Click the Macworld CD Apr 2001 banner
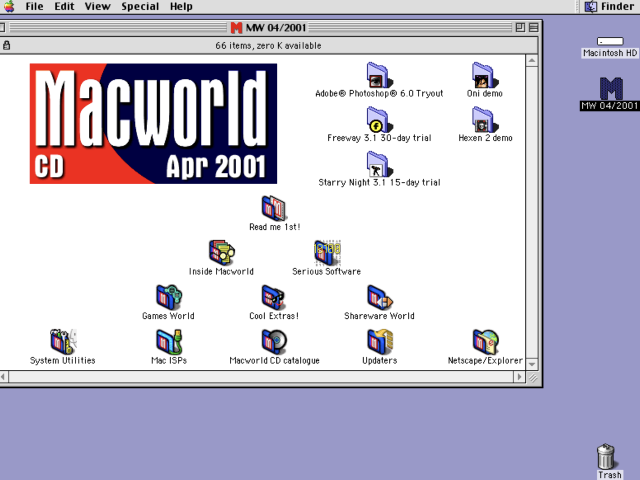 153,124
